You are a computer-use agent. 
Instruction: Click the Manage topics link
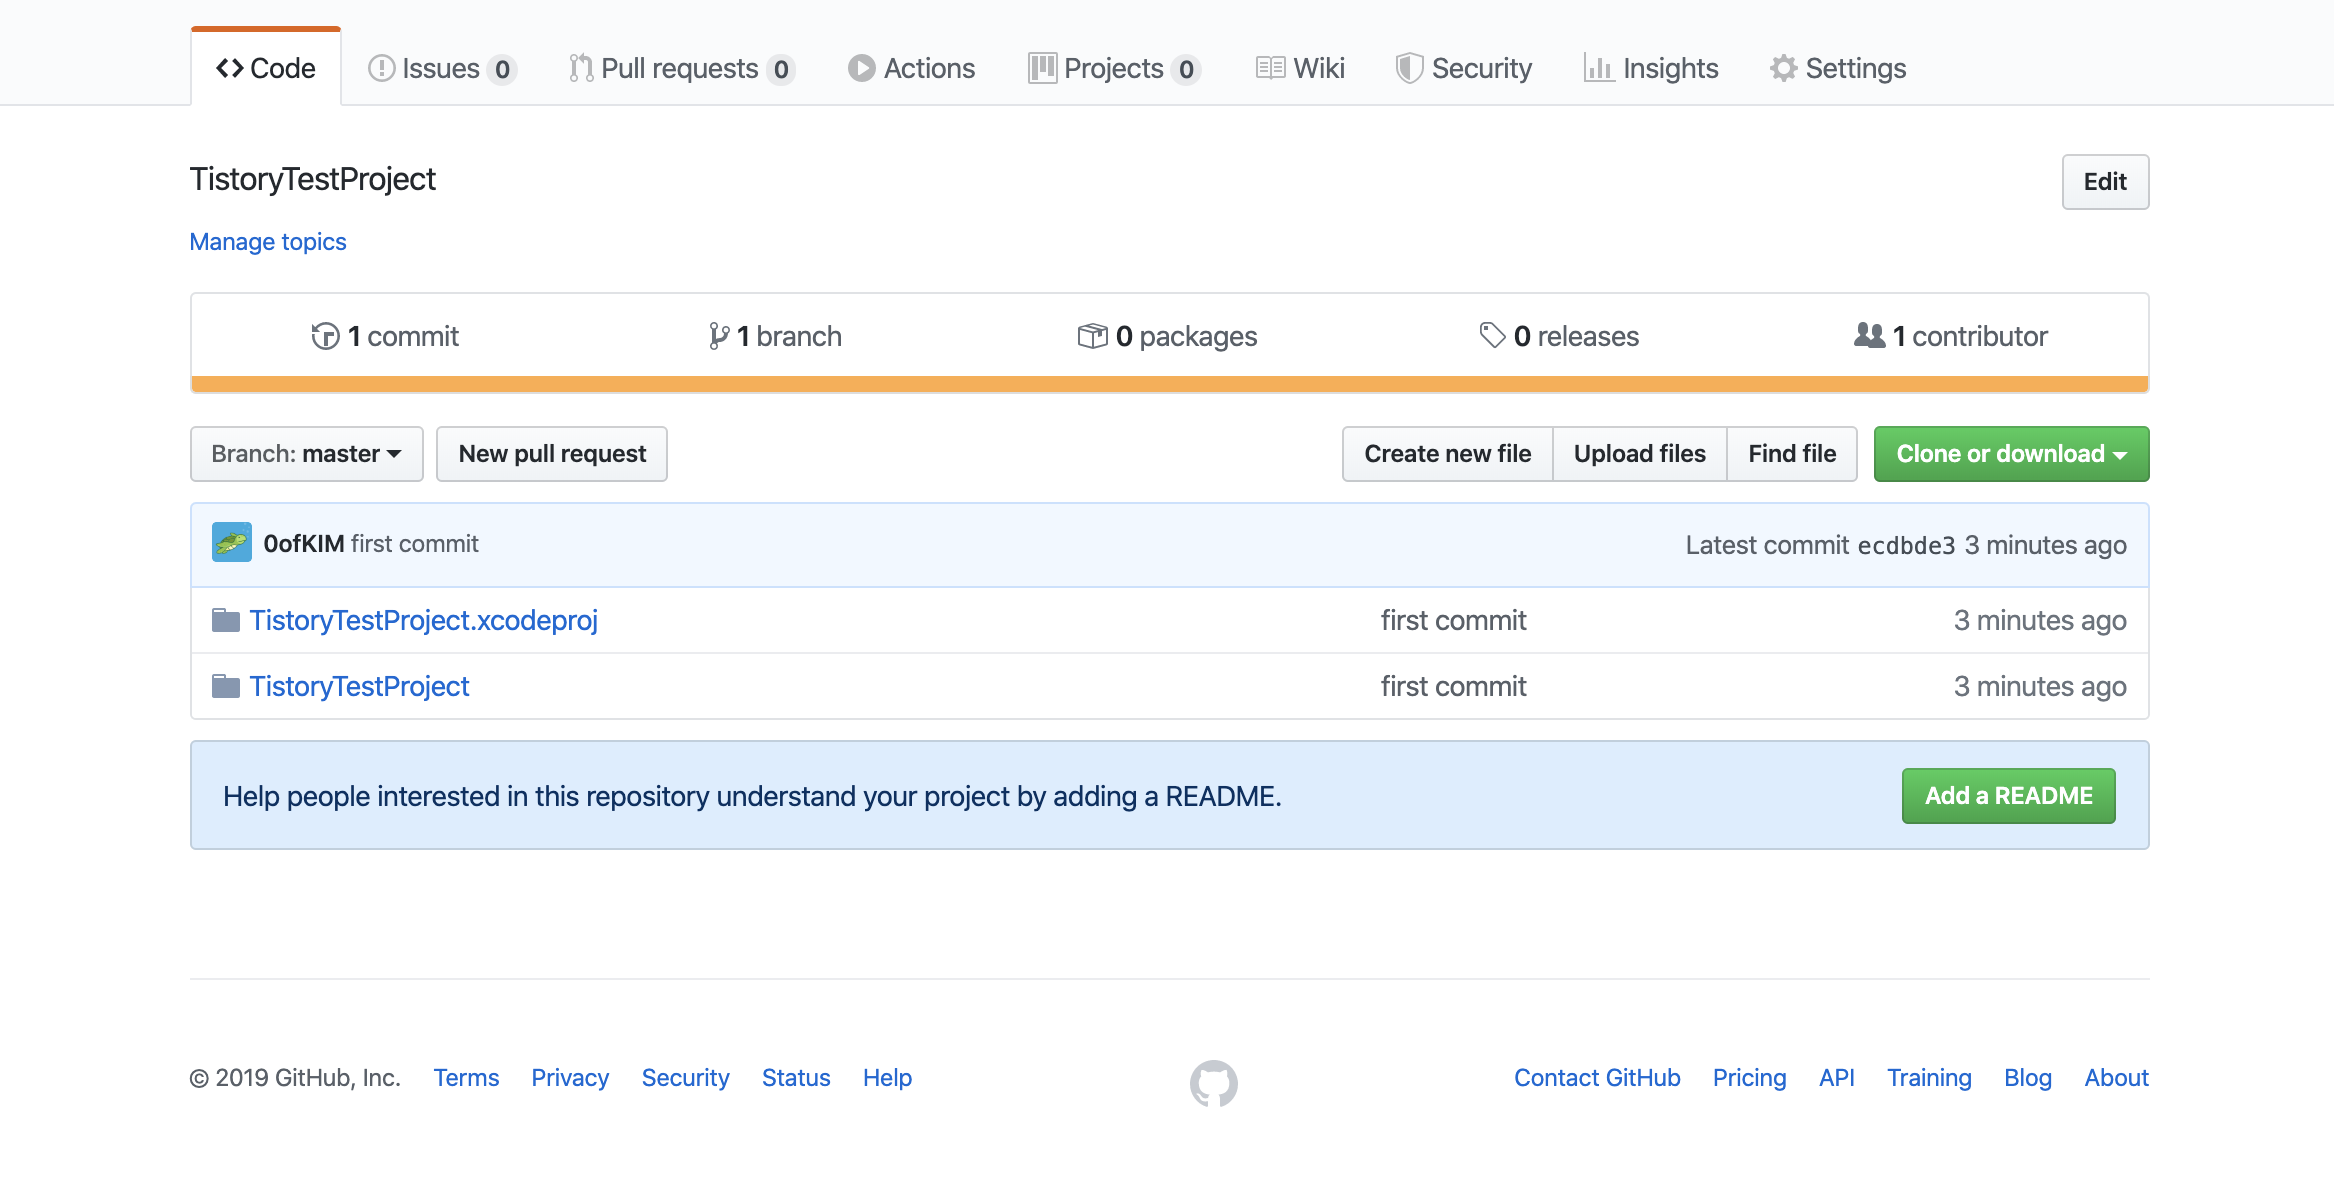[268, 242]
